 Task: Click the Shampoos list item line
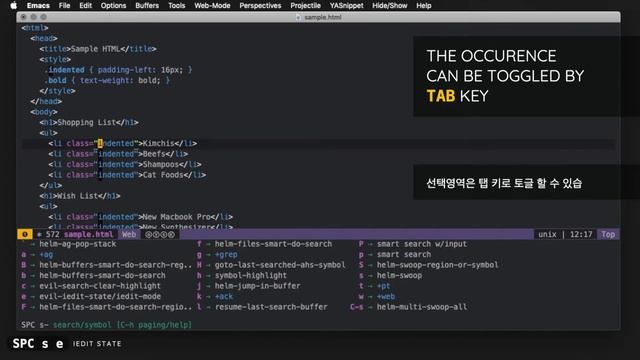(x=125, y=164)
